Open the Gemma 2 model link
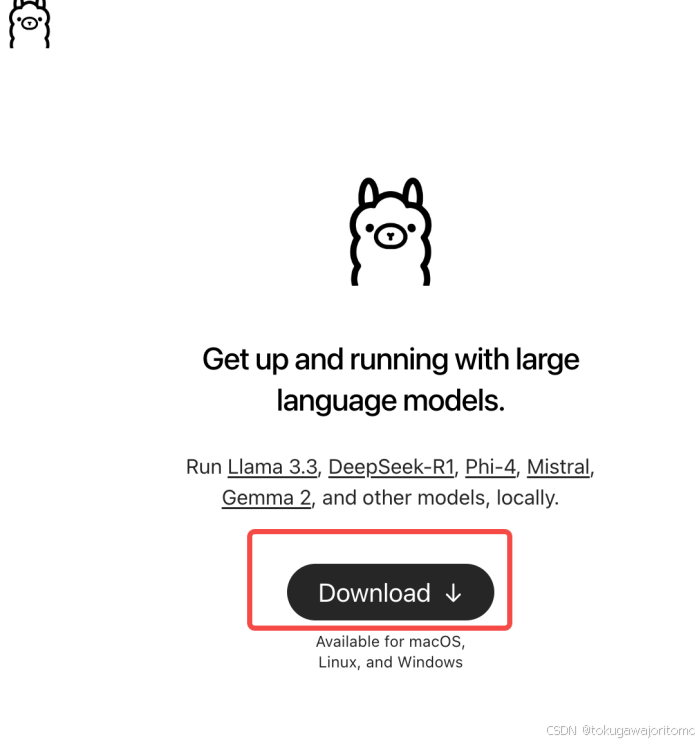Viewport: 699px width, 744px height. click(266, 498)
